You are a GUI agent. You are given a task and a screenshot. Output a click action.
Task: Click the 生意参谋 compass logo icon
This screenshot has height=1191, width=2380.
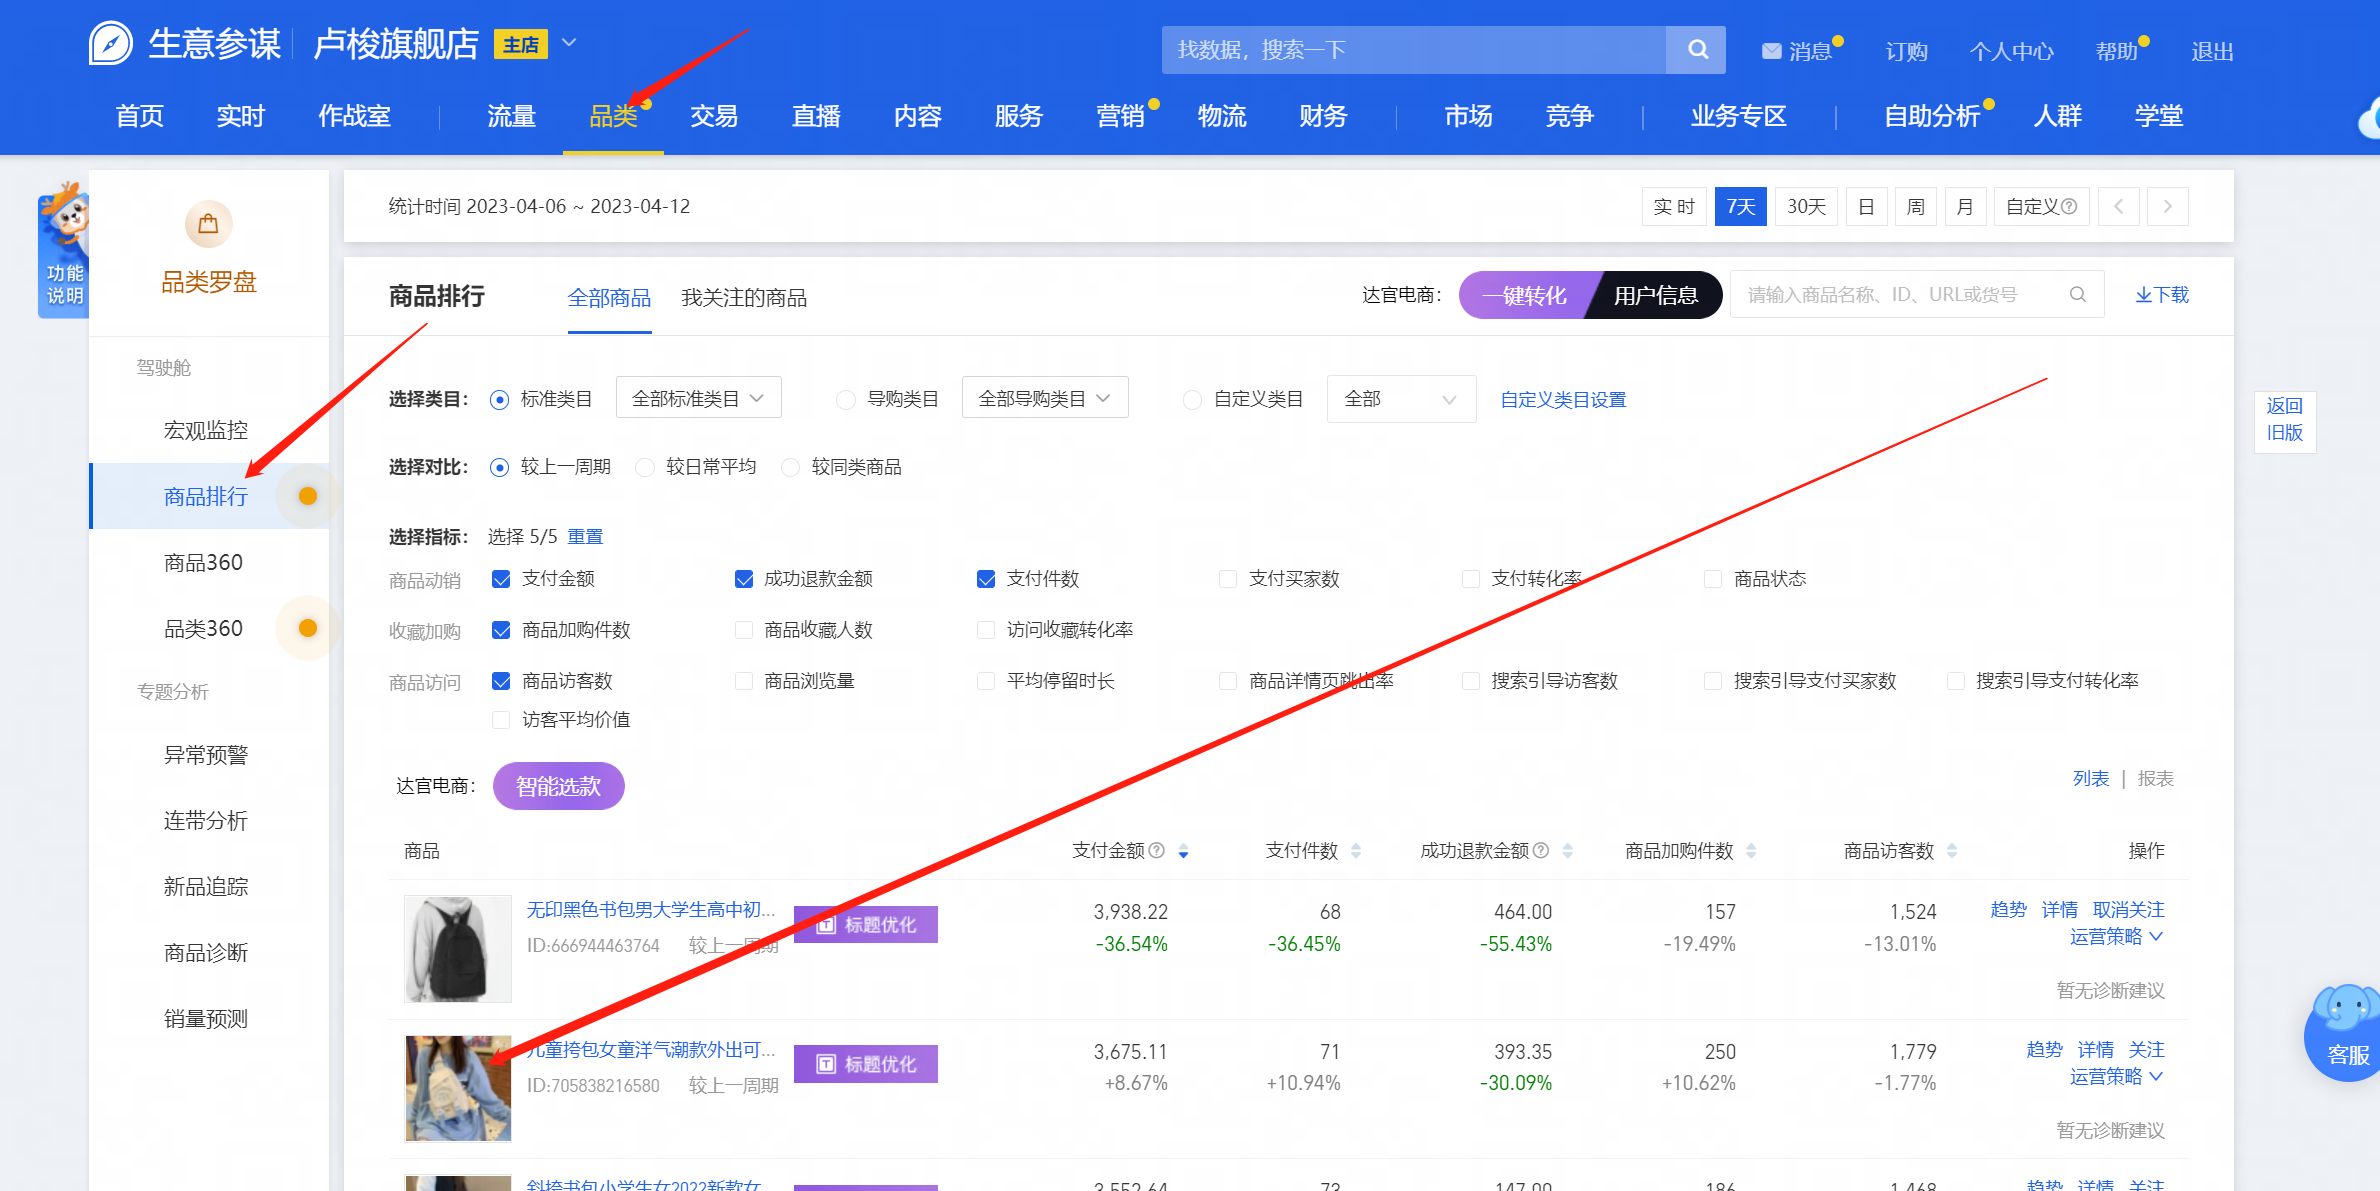click(x=110, y=44)
